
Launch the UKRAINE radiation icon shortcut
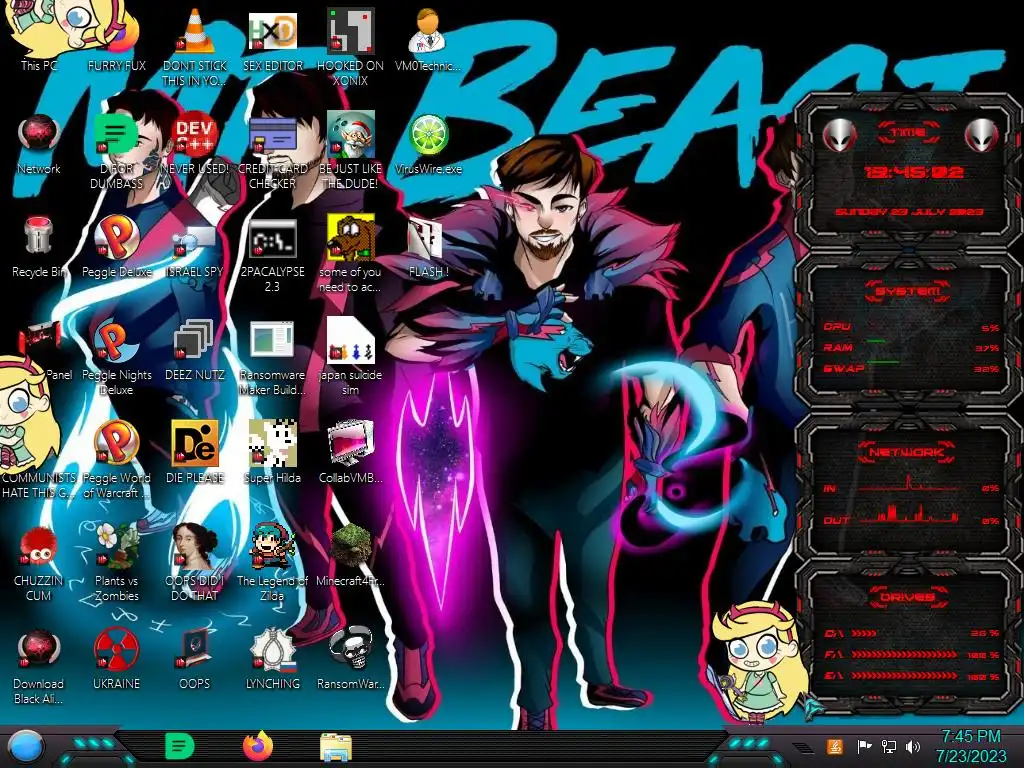[117, 649]
